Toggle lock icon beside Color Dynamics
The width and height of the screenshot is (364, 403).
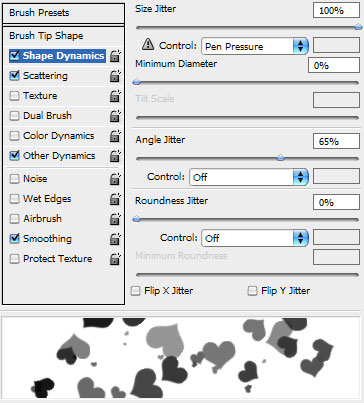click(x=115, y=136)
